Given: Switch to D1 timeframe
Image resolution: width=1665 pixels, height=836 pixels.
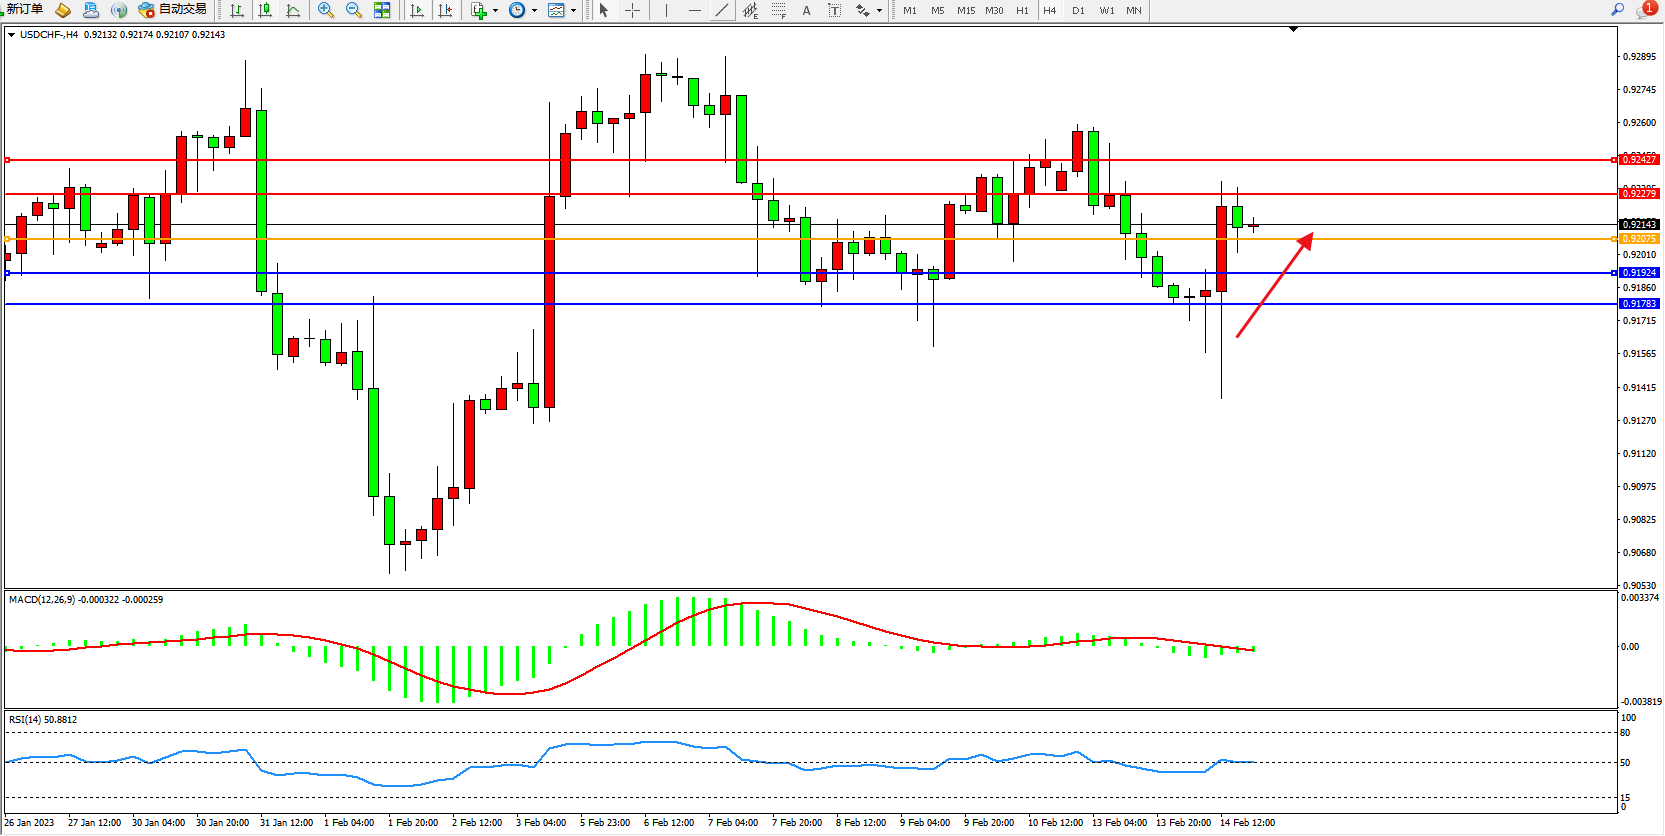Looking at the screenshot, I should coord(1078,10).
